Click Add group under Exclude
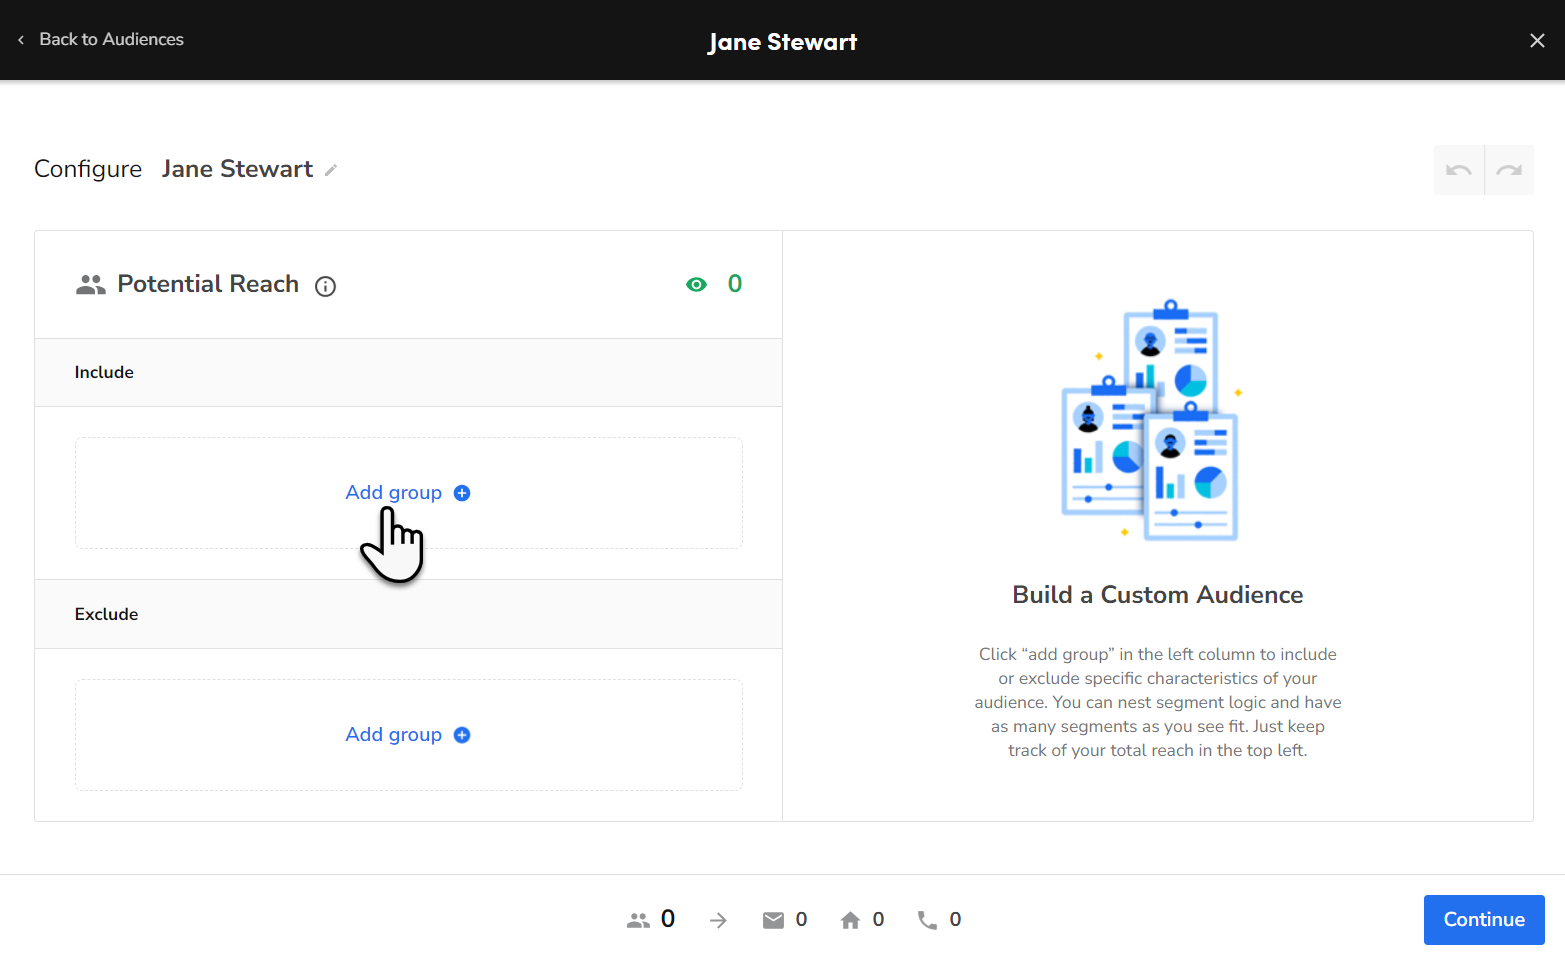 408,734
